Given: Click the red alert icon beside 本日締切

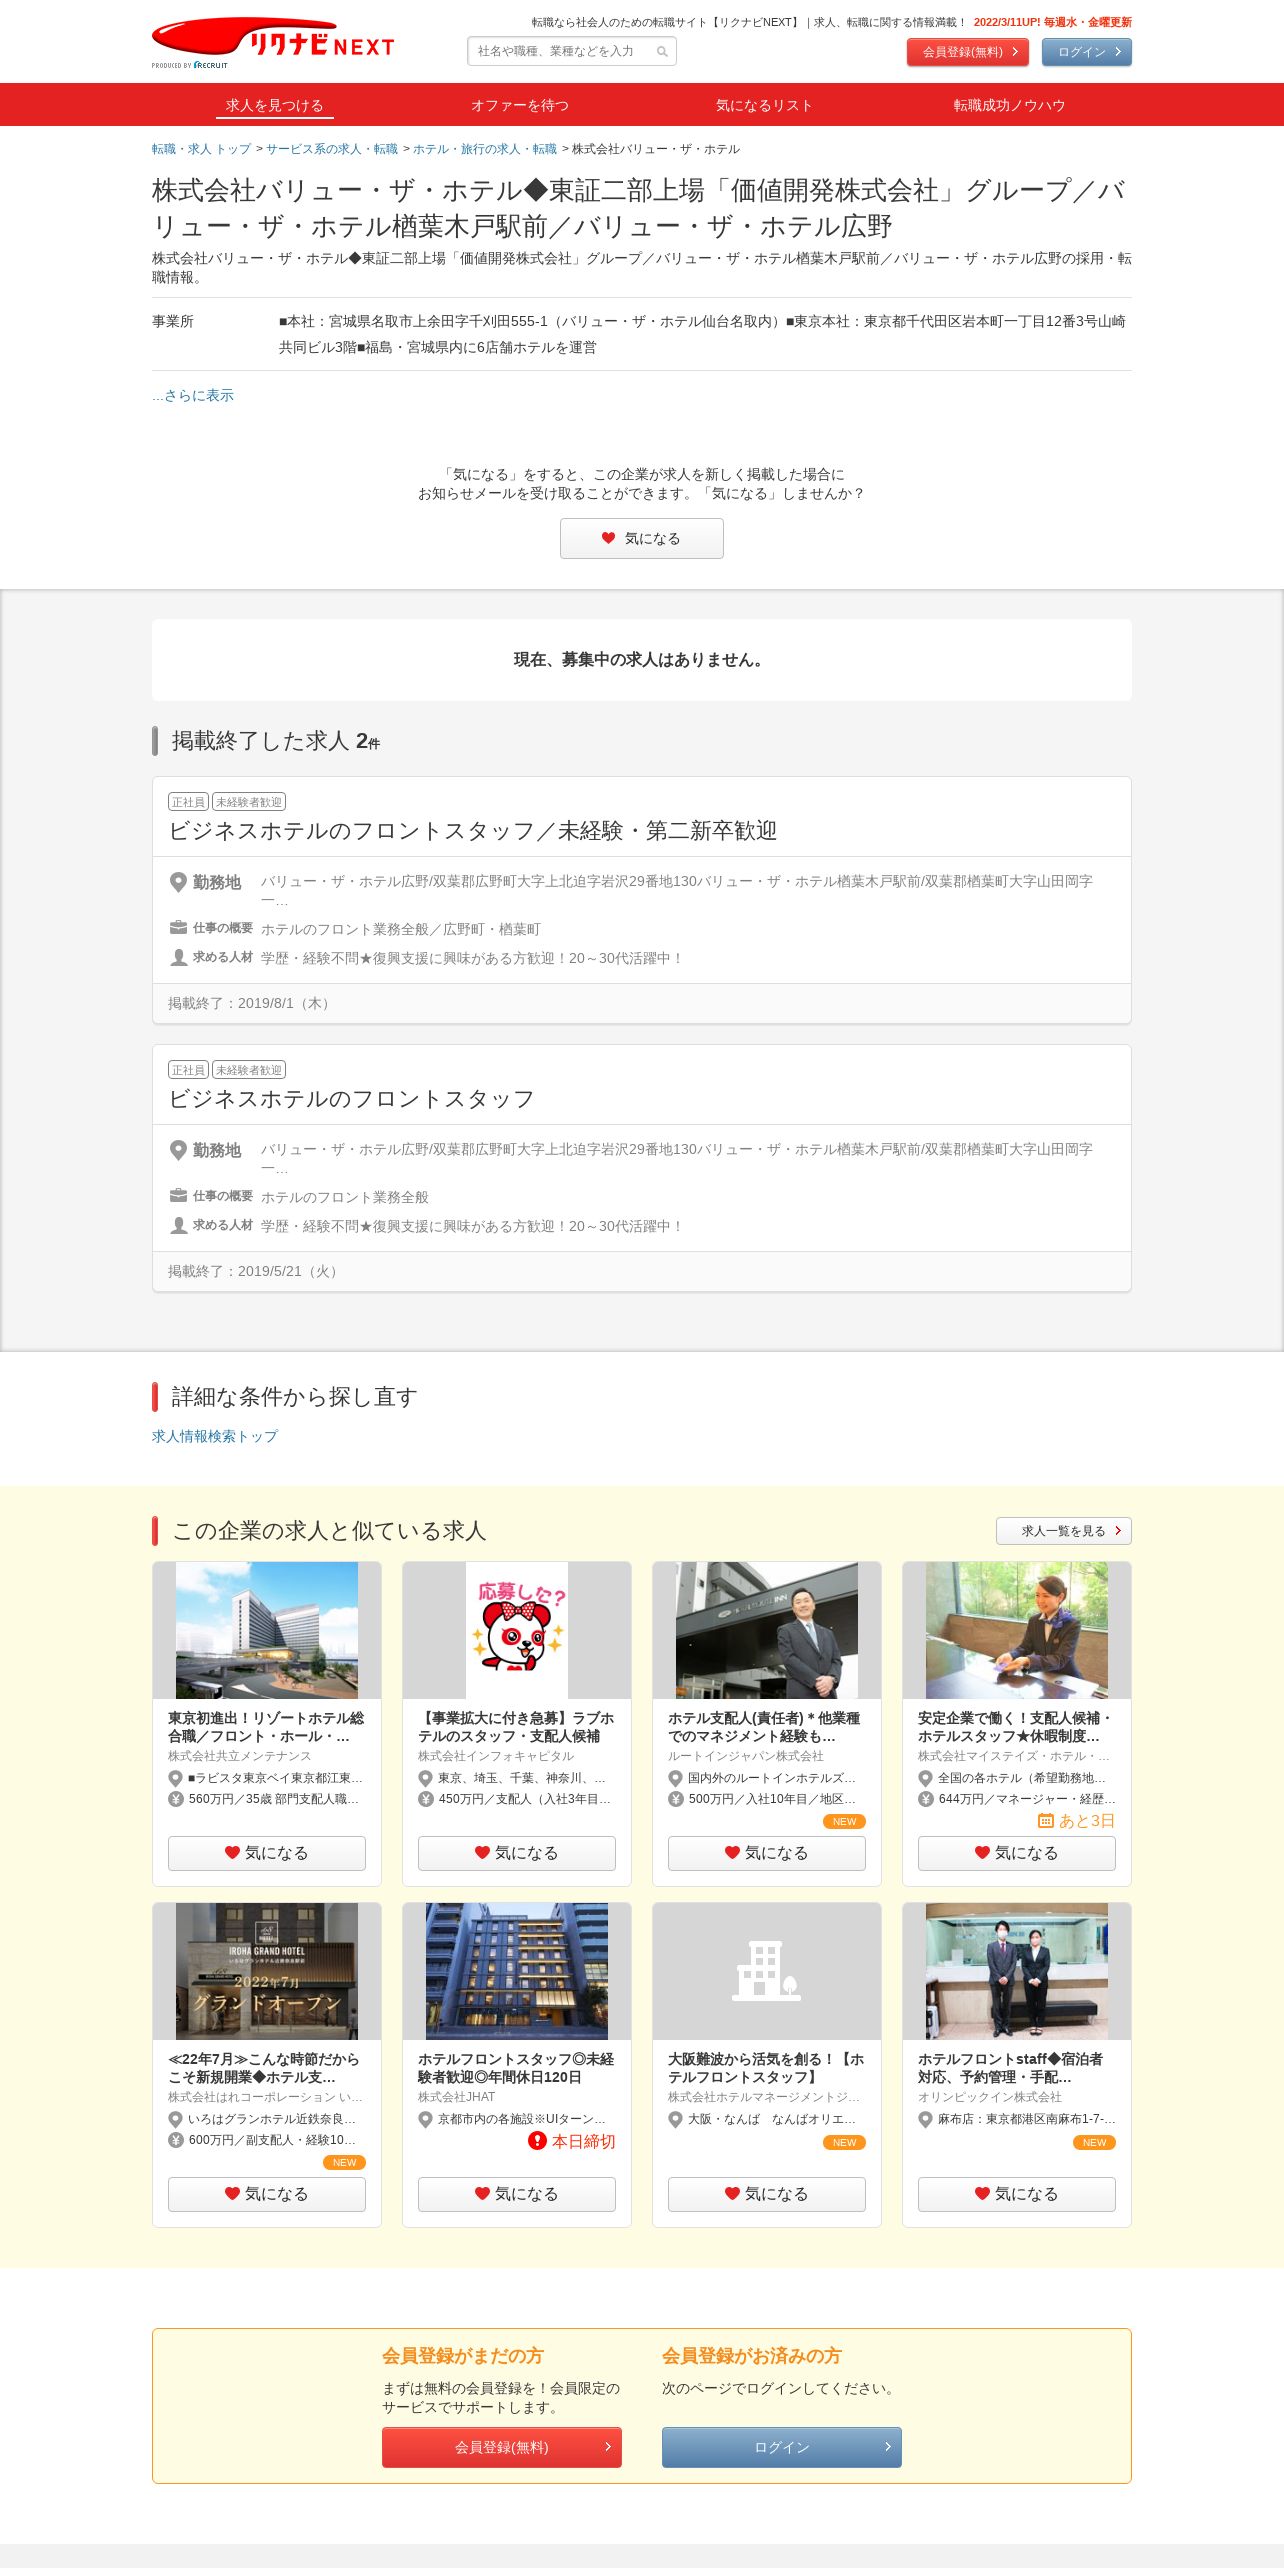Looking at the screenshot, I should click(x=537, y=2141).
